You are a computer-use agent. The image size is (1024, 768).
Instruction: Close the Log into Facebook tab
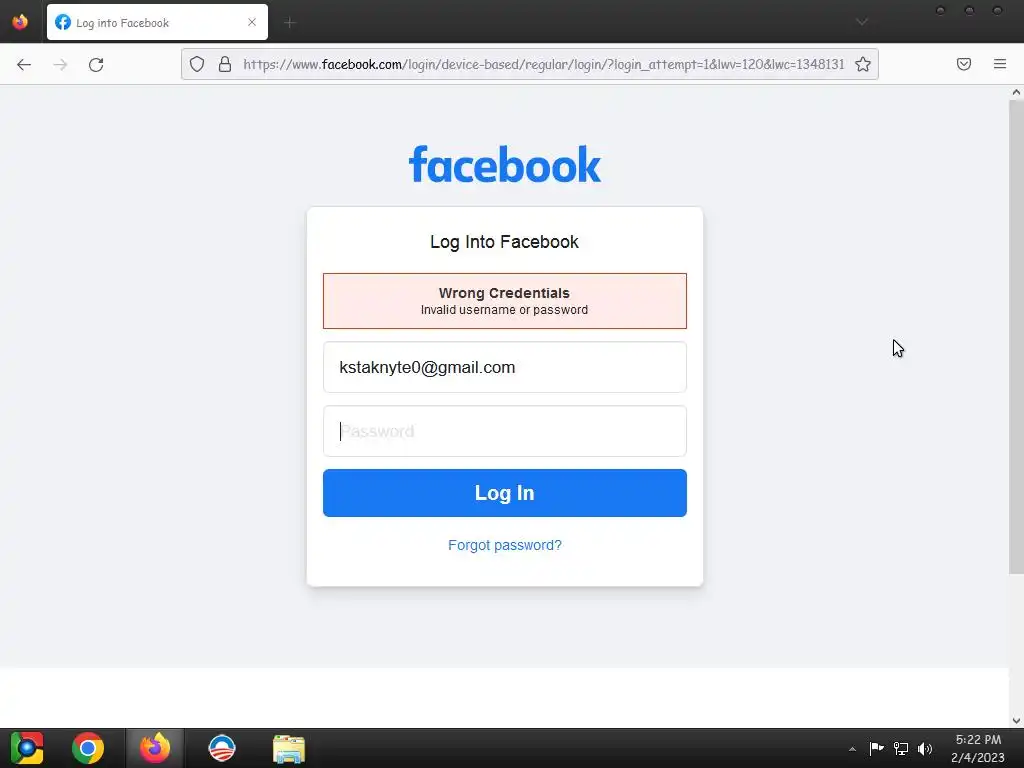(x=252, y=22)
